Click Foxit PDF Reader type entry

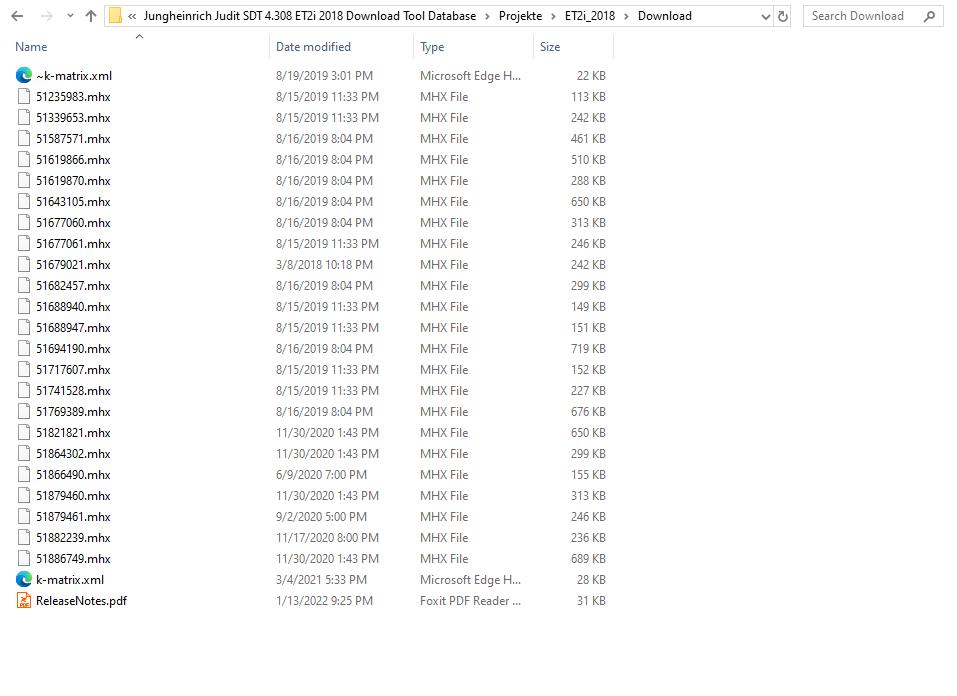471,601
